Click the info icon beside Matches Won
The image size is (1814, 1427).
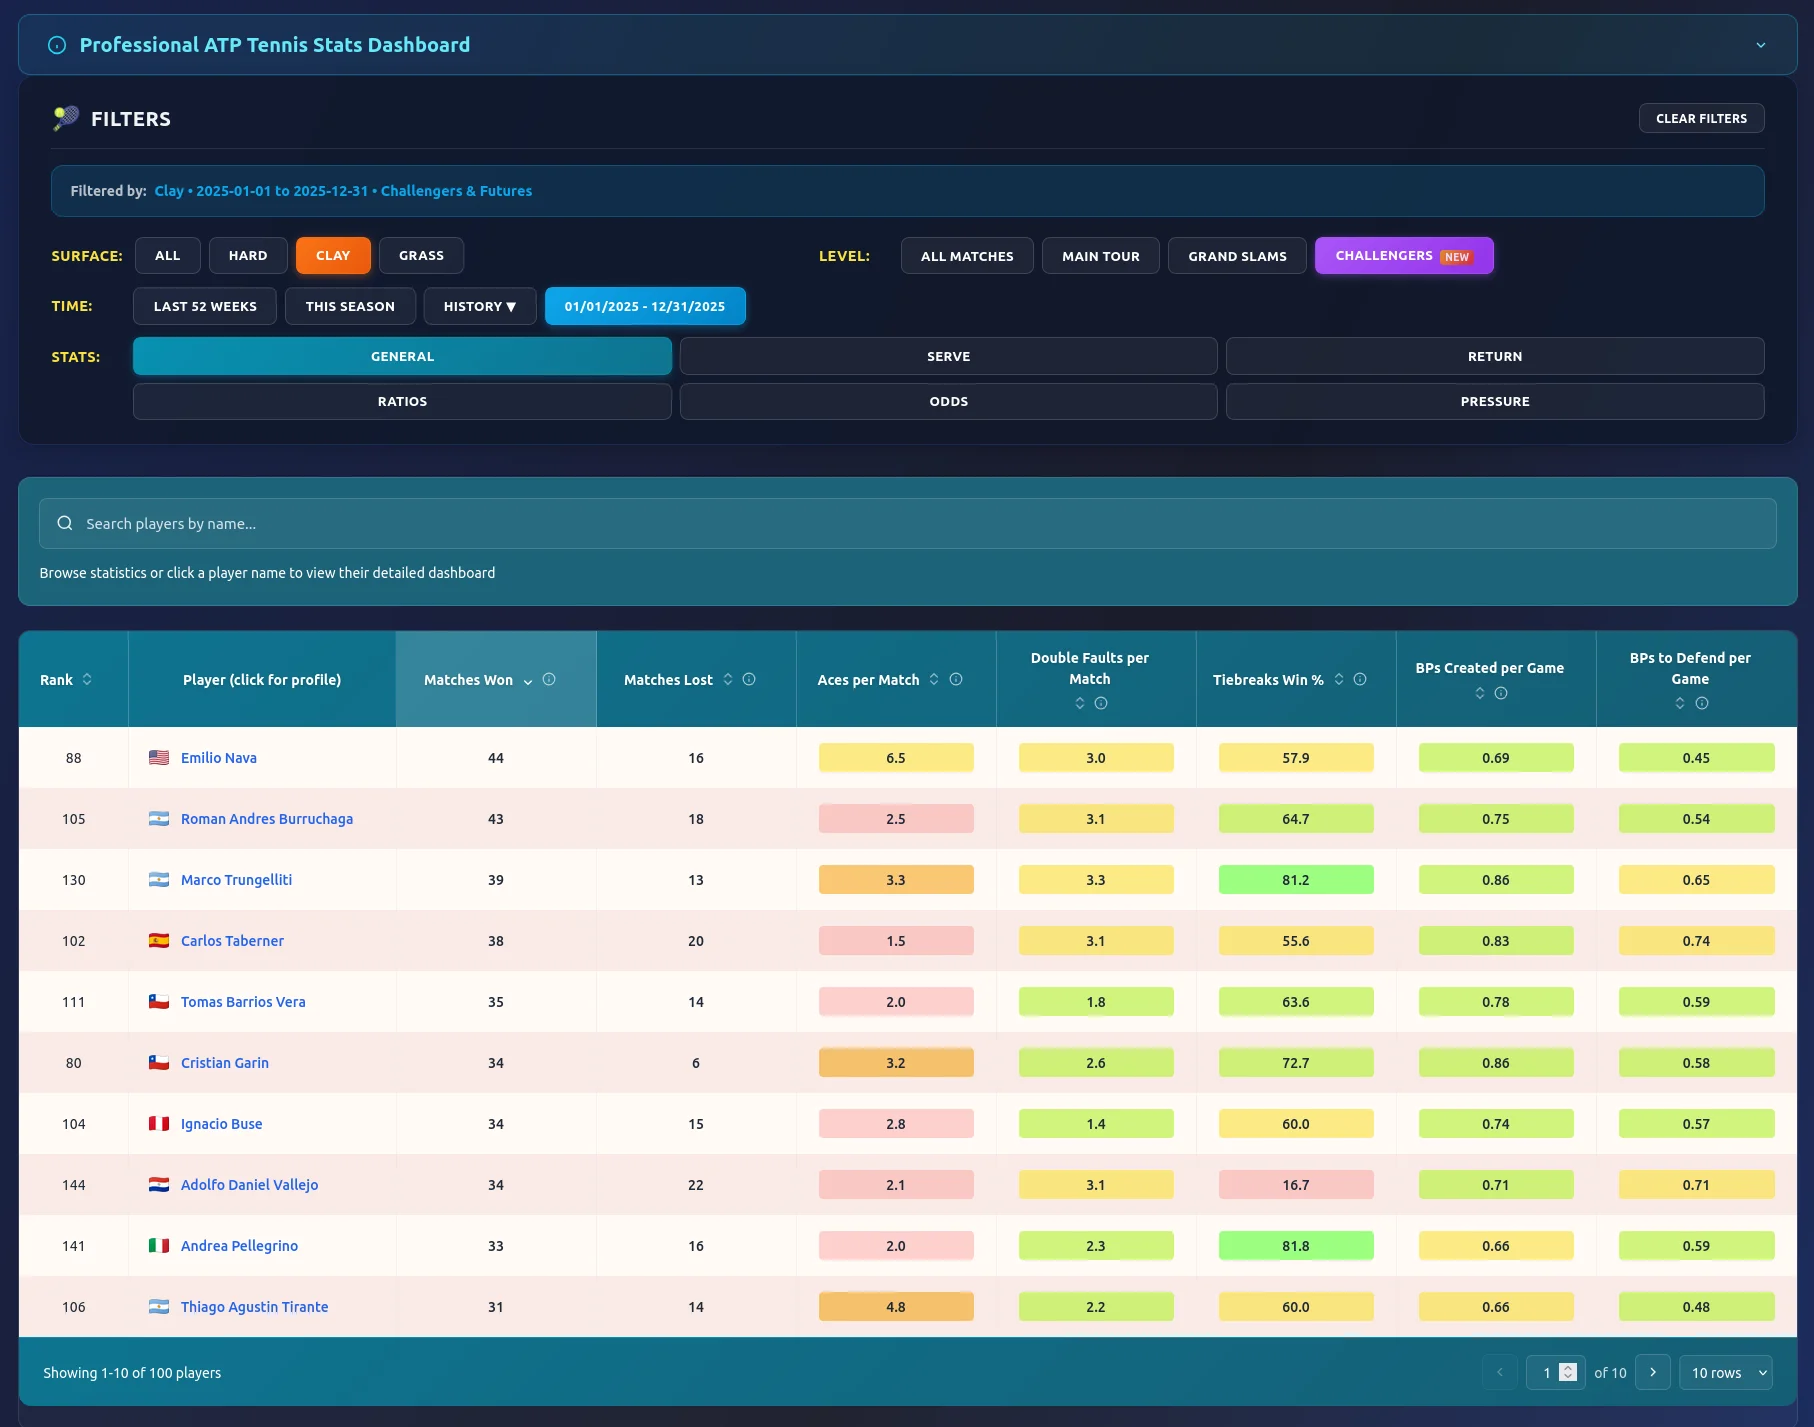coord(549,679)
